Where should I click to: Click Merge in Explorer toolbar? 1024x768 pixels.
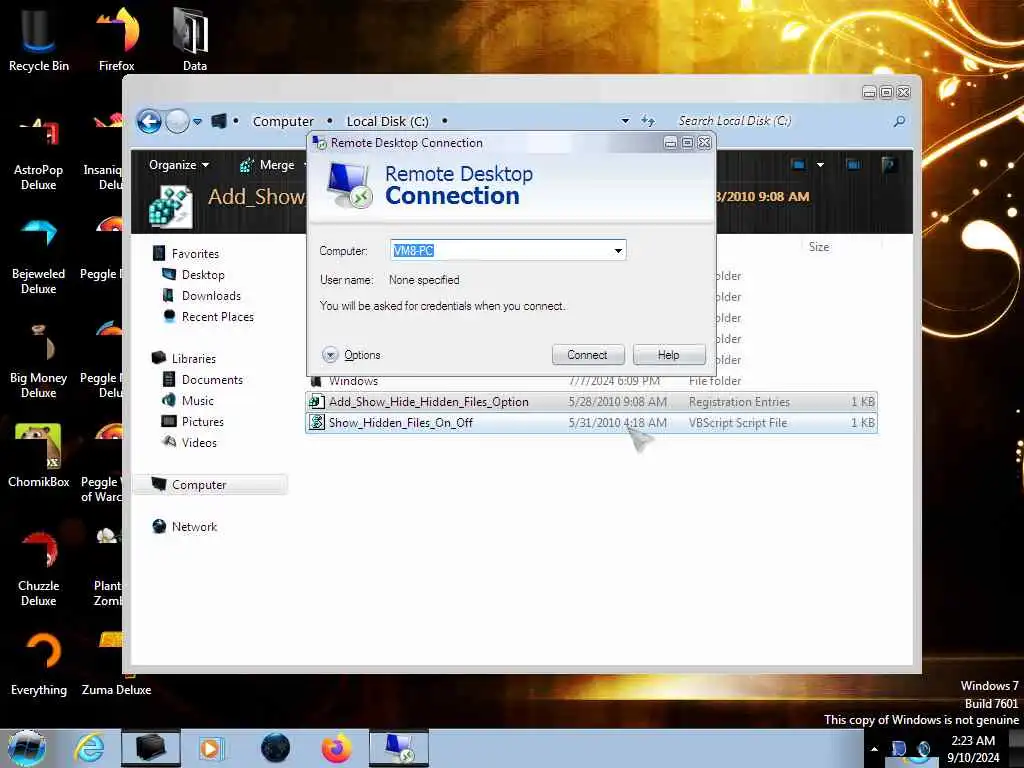pyautogui.click(x=267, y=165)
